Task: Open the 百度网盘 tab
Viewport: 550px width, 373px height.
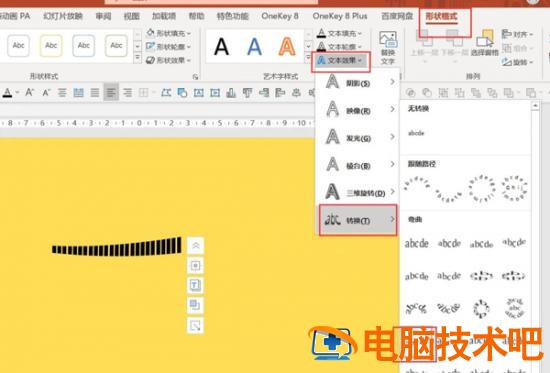Action: [x=397, y=16]
